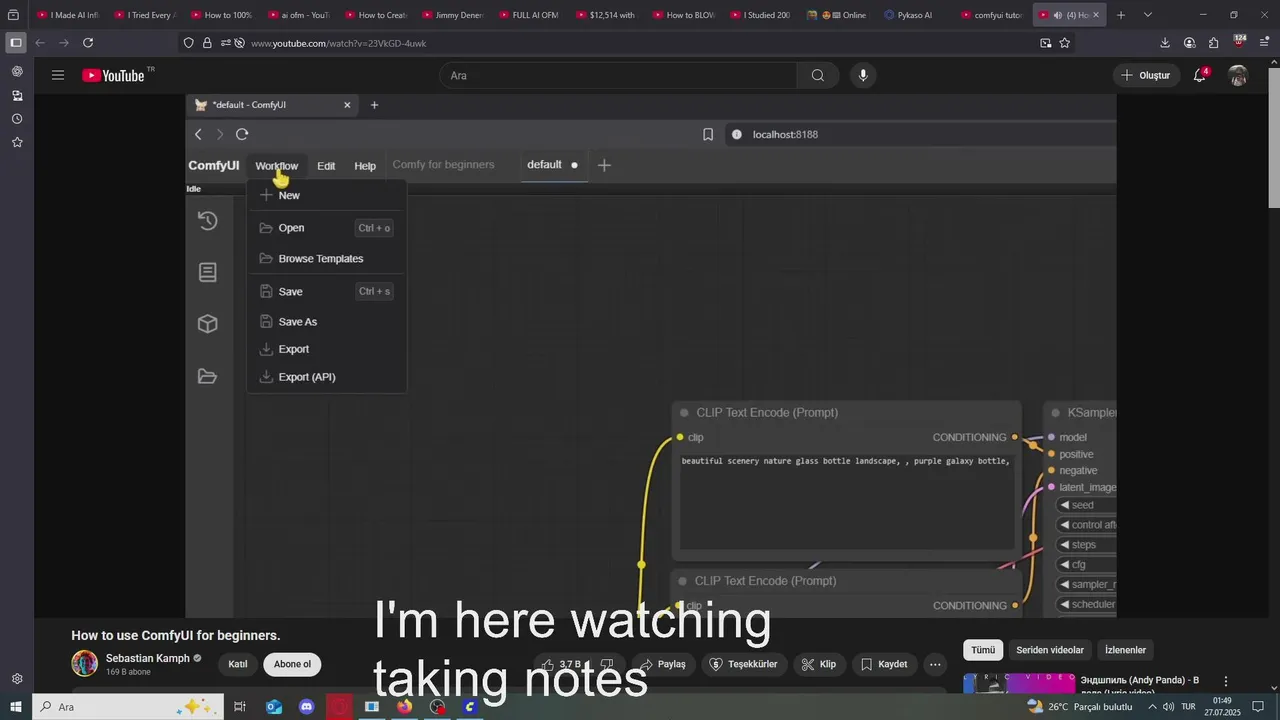Open the Windows Start menu
The height and width of the screenshot is (720, 1280).
coord(16,707)
